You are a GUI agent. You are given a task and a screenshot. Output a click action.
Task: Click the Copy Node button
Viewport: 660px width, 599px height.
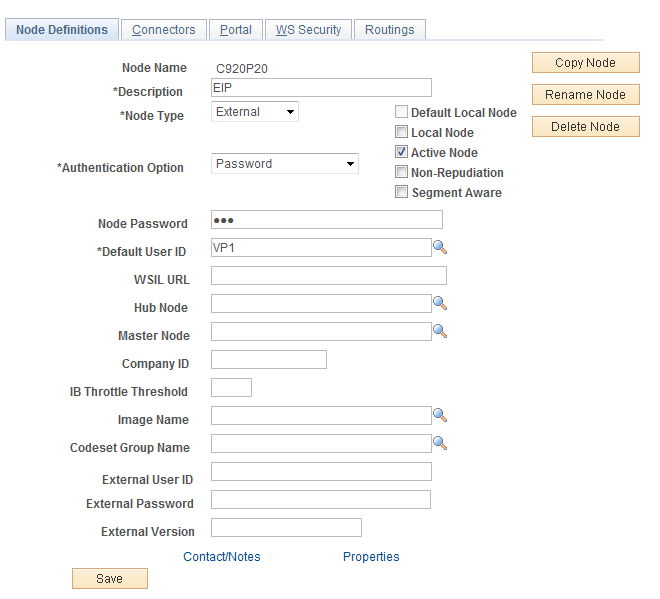pos(585,63)
